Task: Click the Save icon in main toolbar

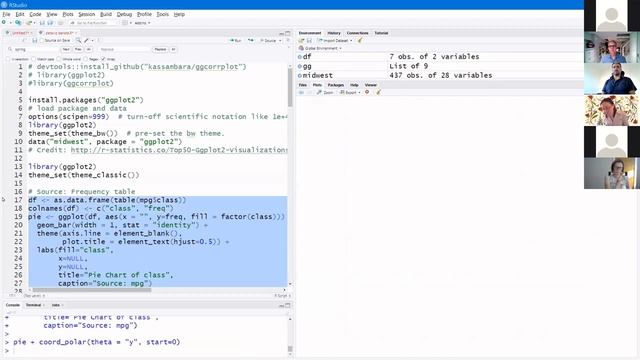Action: (42, 23)
